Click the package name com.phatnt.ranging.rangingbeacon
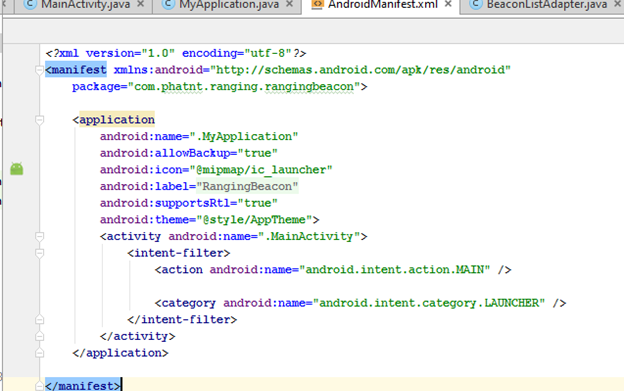Viewport: 624px width, 391px height. (x=244, y=87)
